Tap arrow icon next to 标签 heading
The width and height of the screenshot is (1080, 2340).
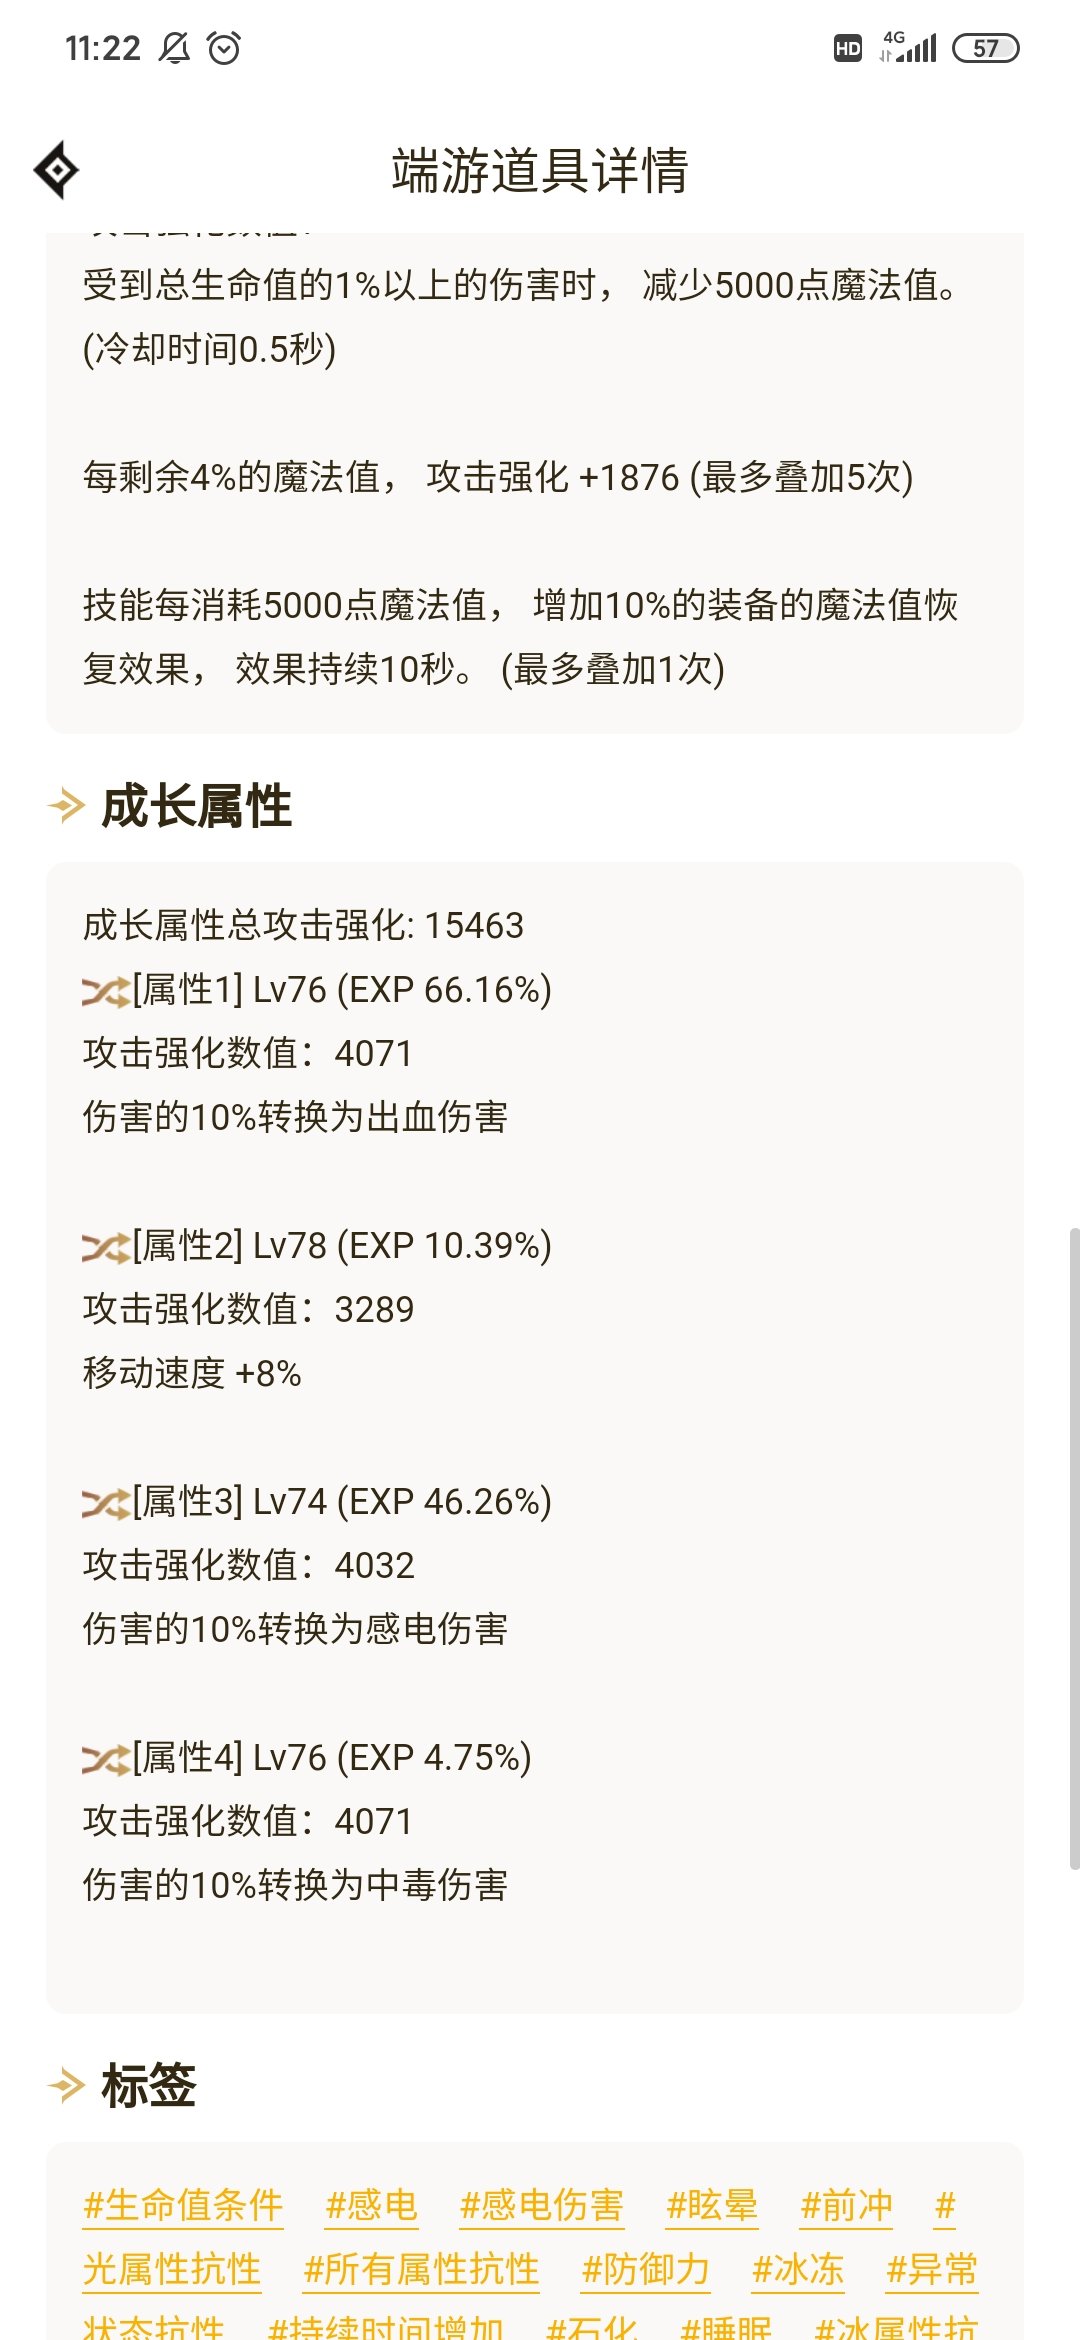click(x=67, y=2085)
